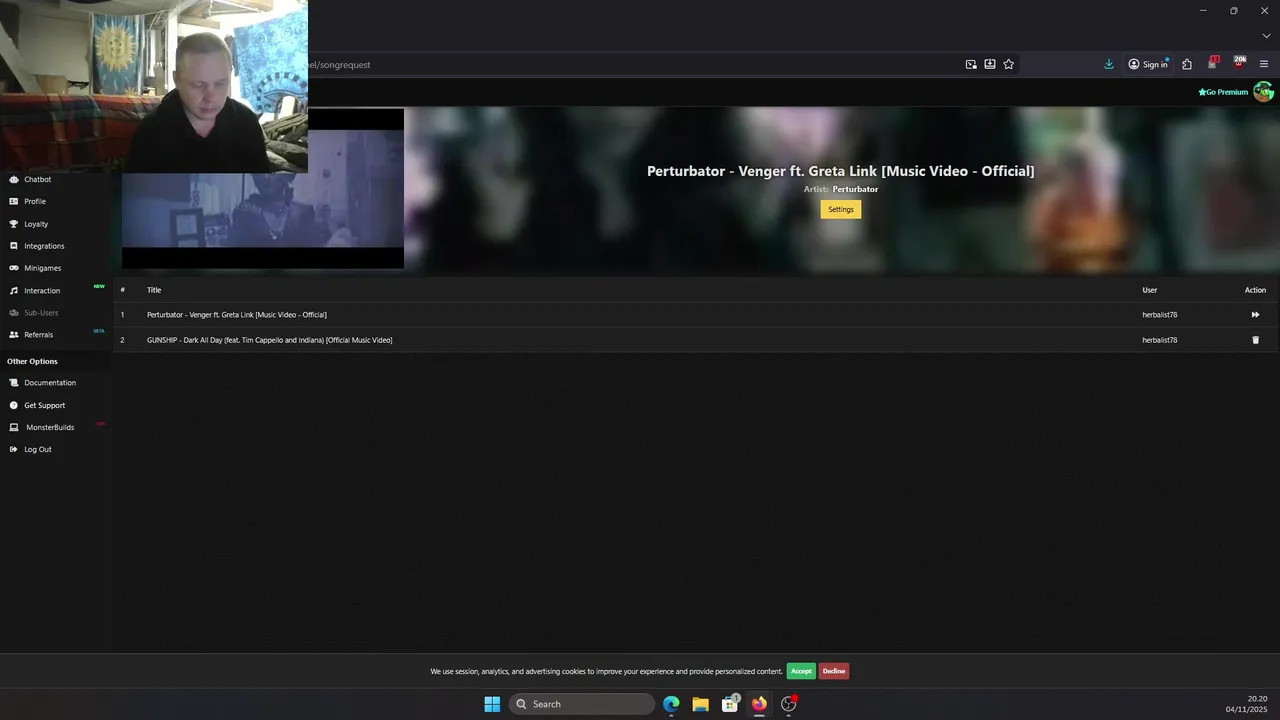Open the taskbar clock and date

[1247, 704]
